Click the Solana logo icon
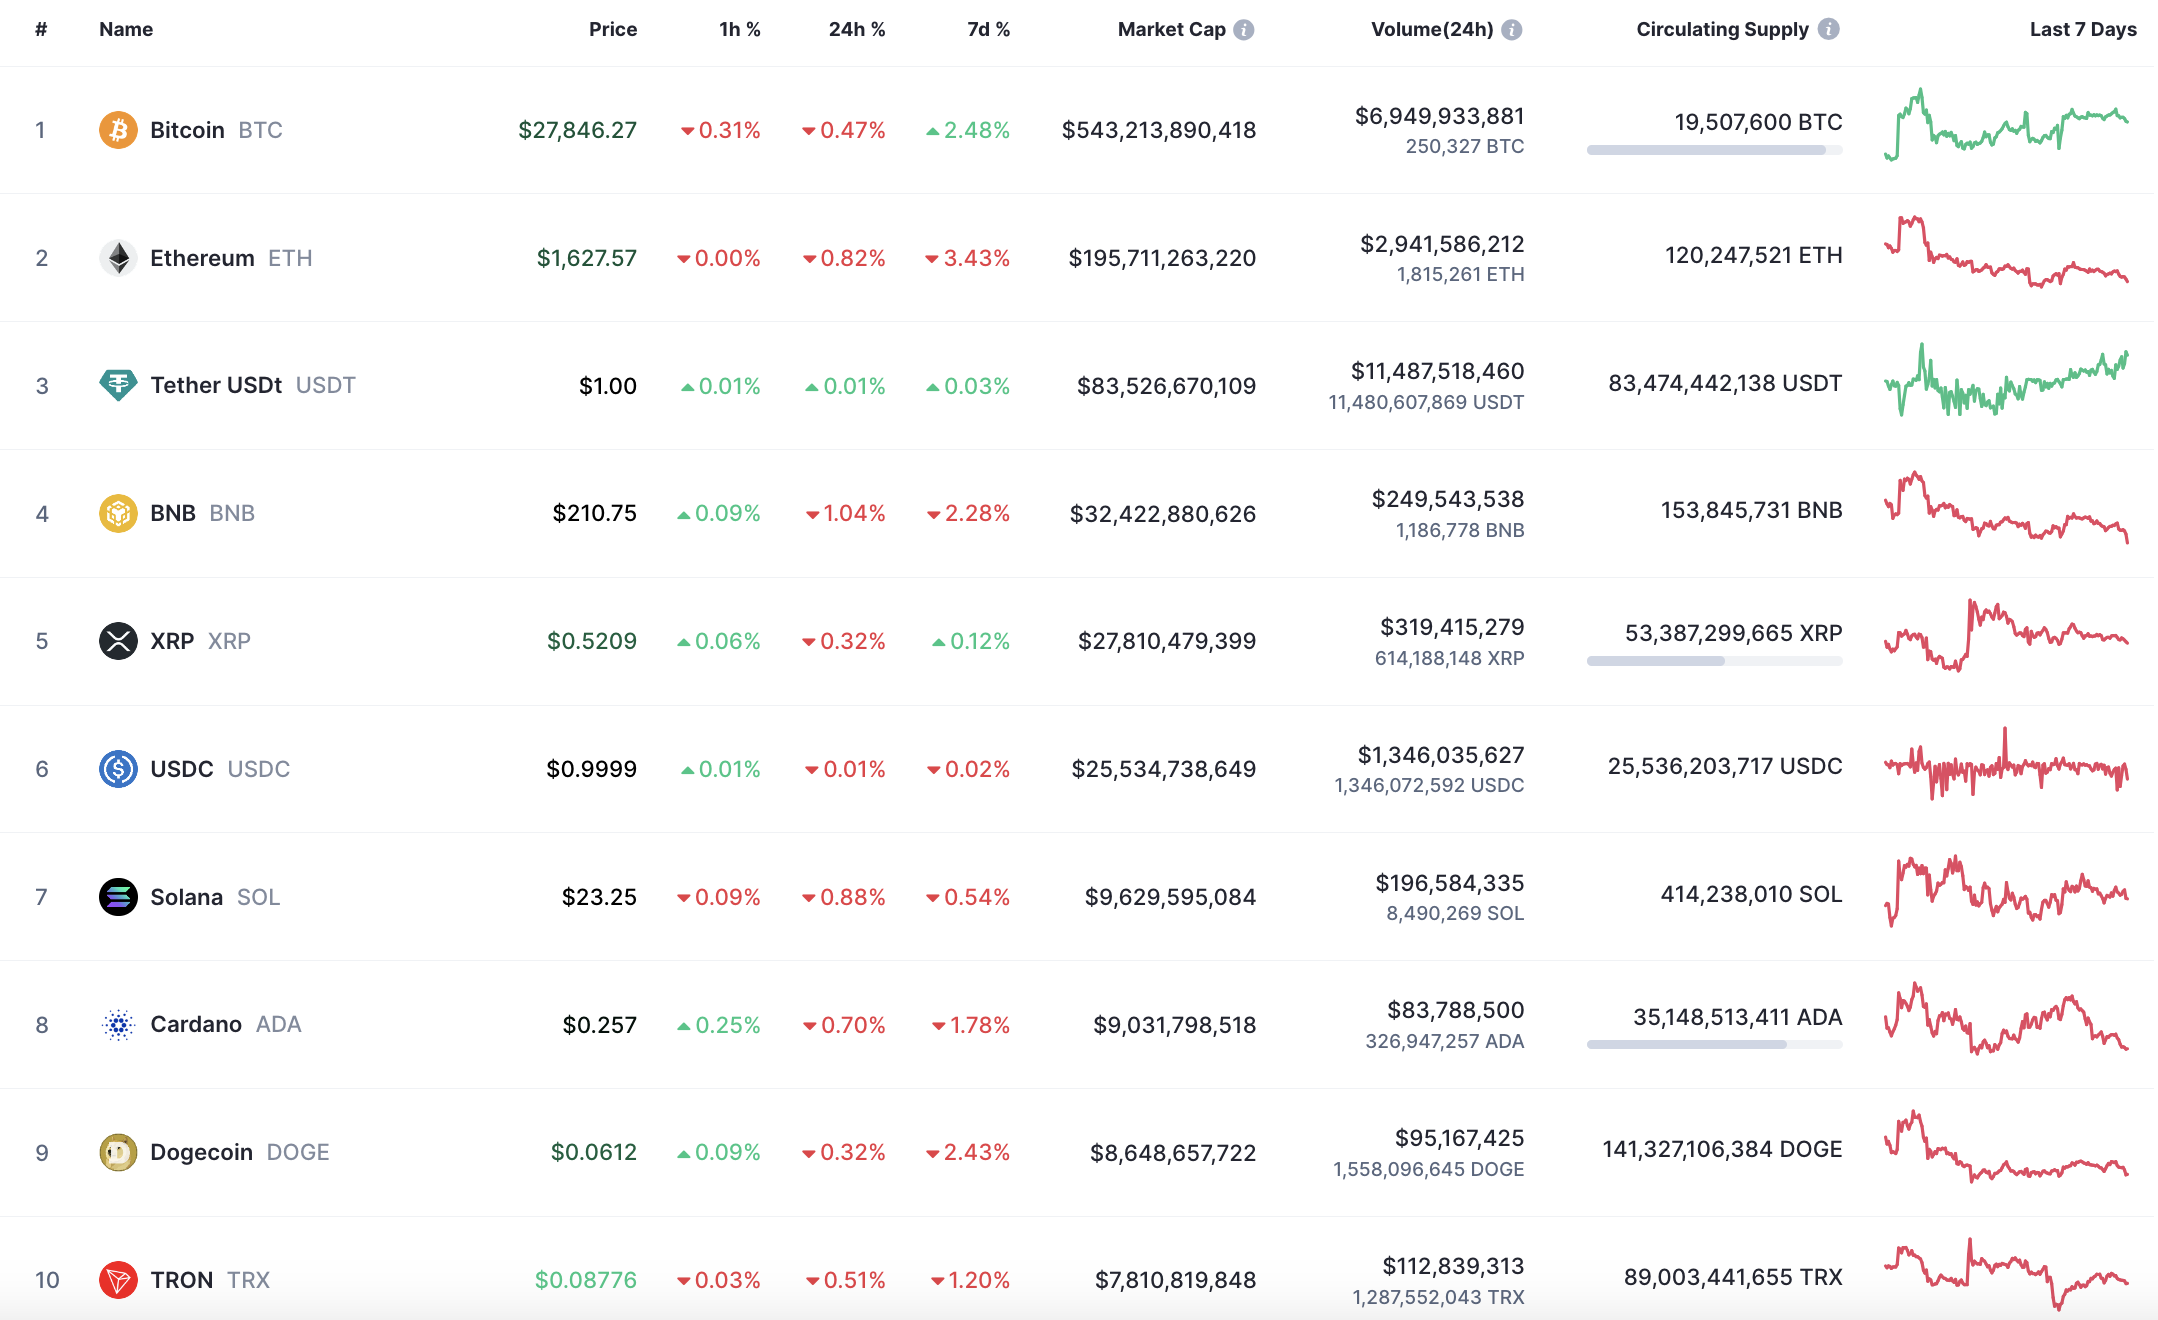The height and width of the screenshot is (1320, 2158). 118,897
